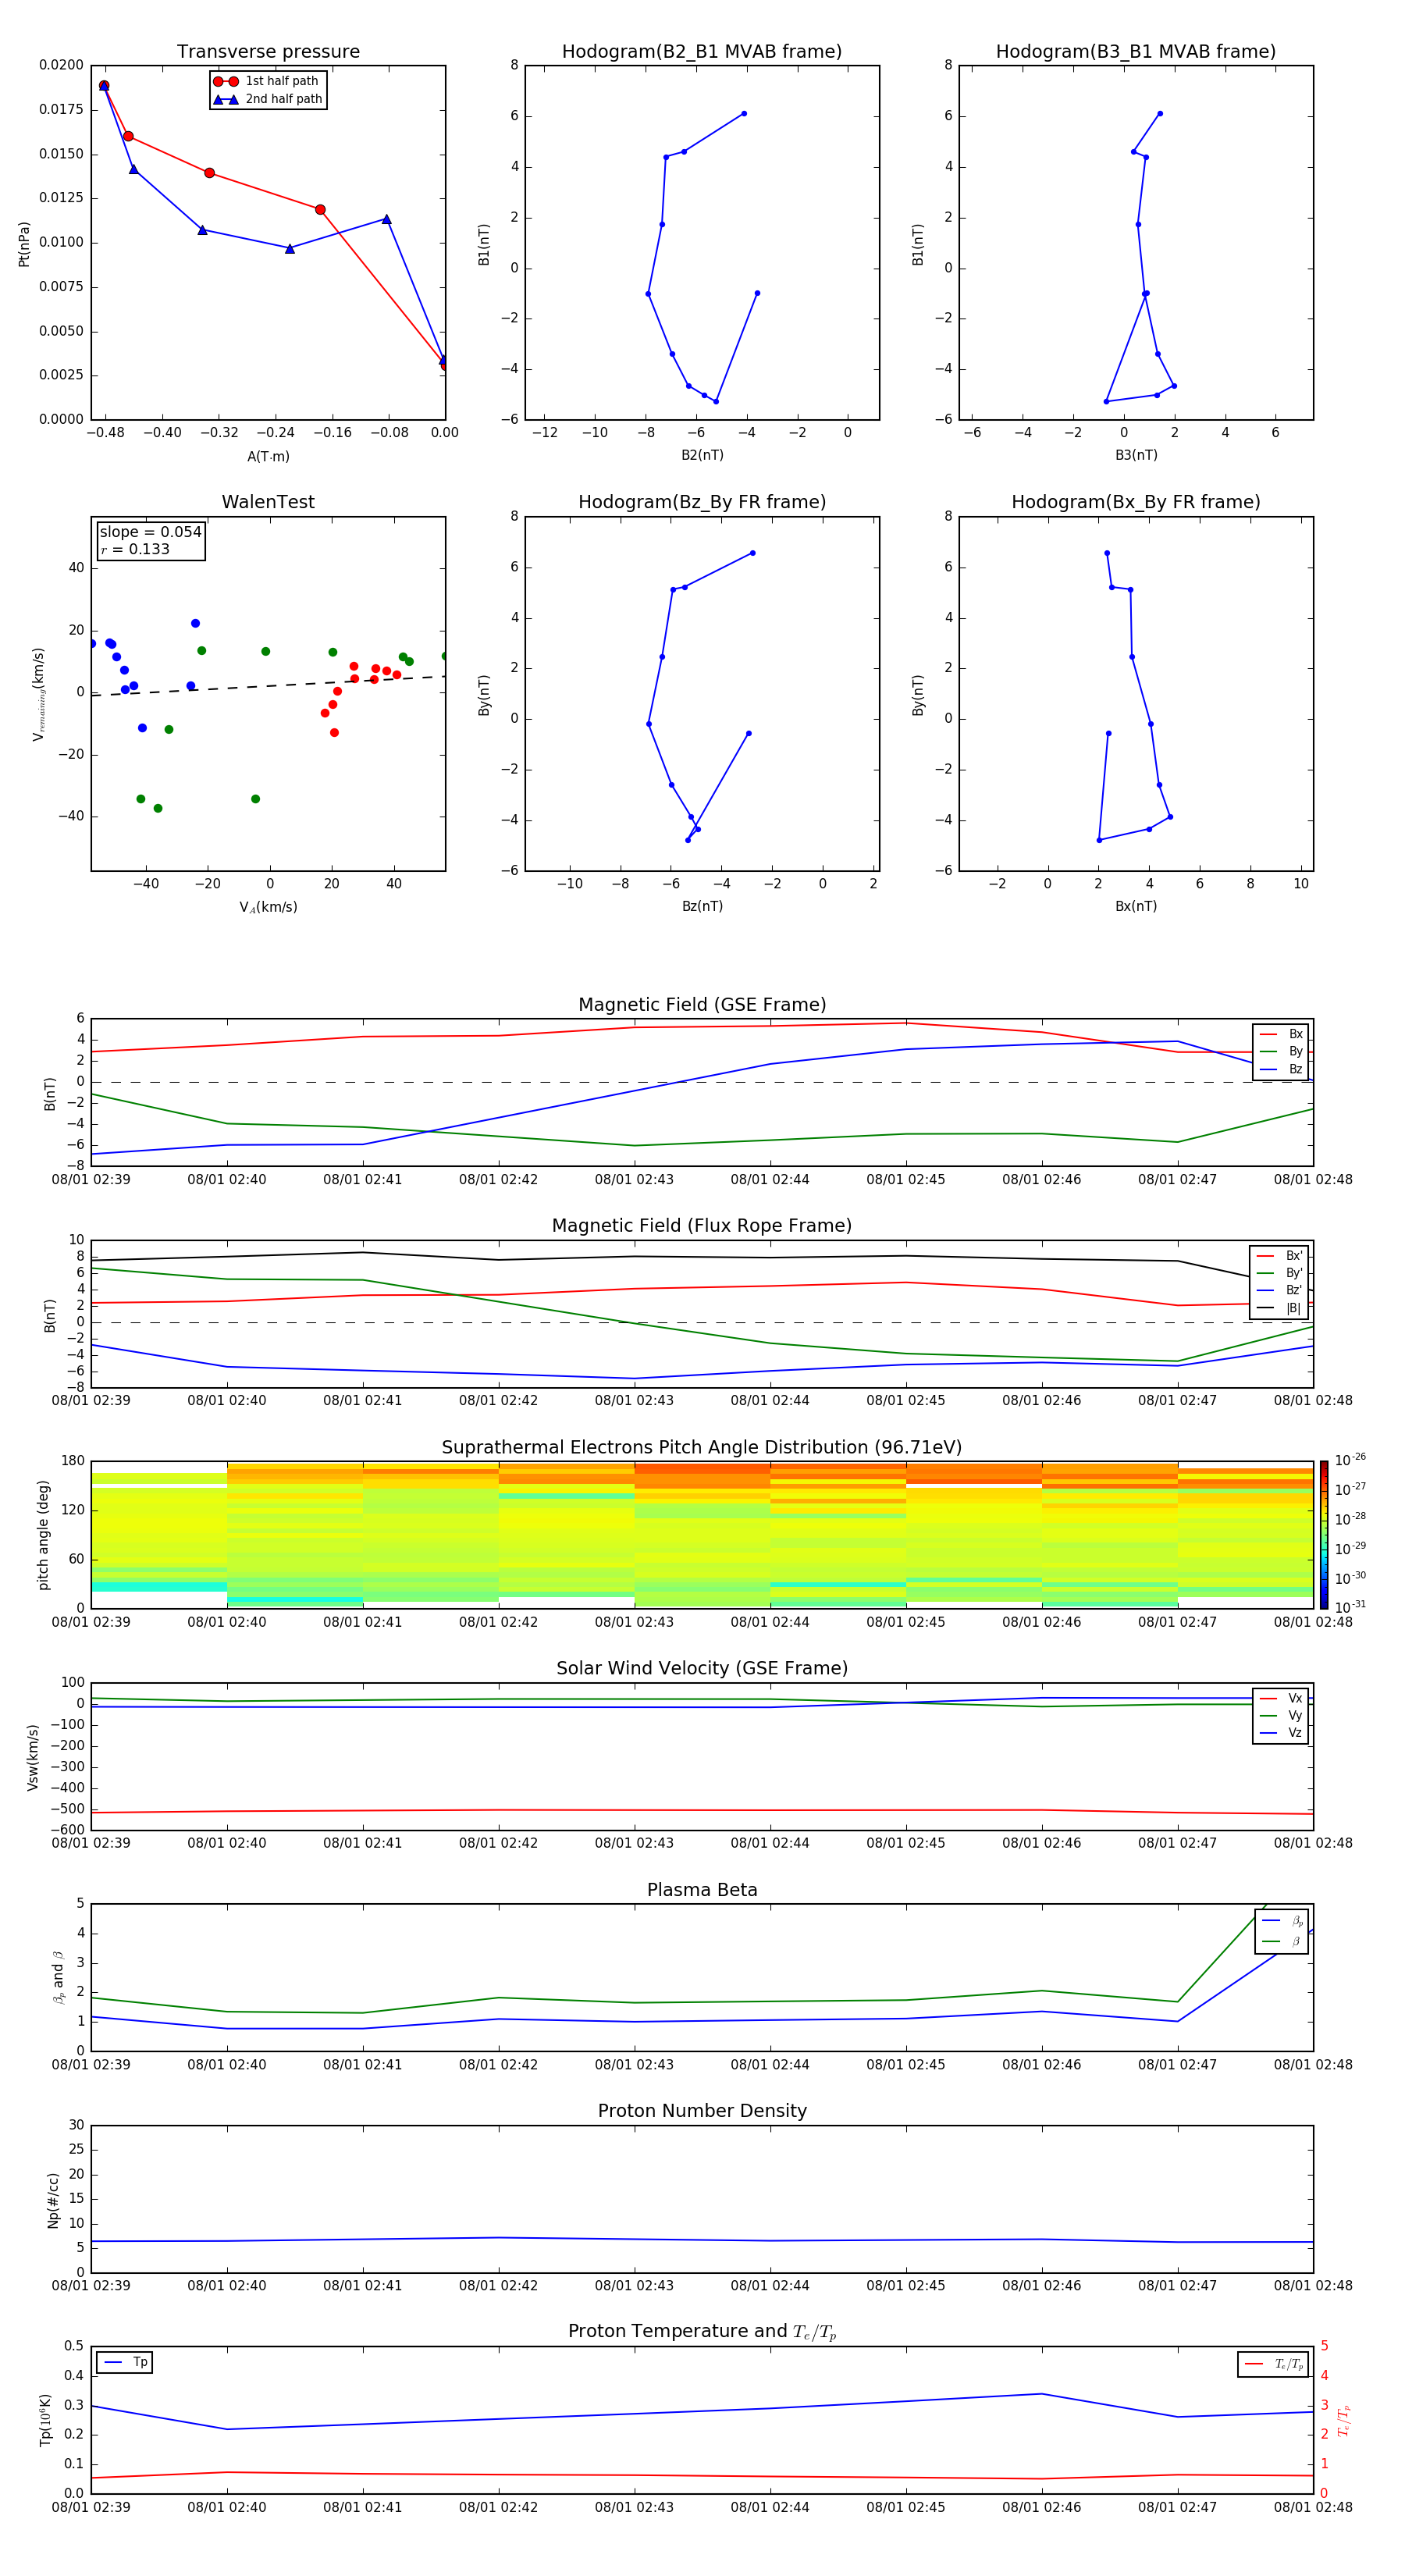This screenshot has width=1405, height=2576.
Task: Click the '1st half path' legend entry
Action: pos(266,81)
